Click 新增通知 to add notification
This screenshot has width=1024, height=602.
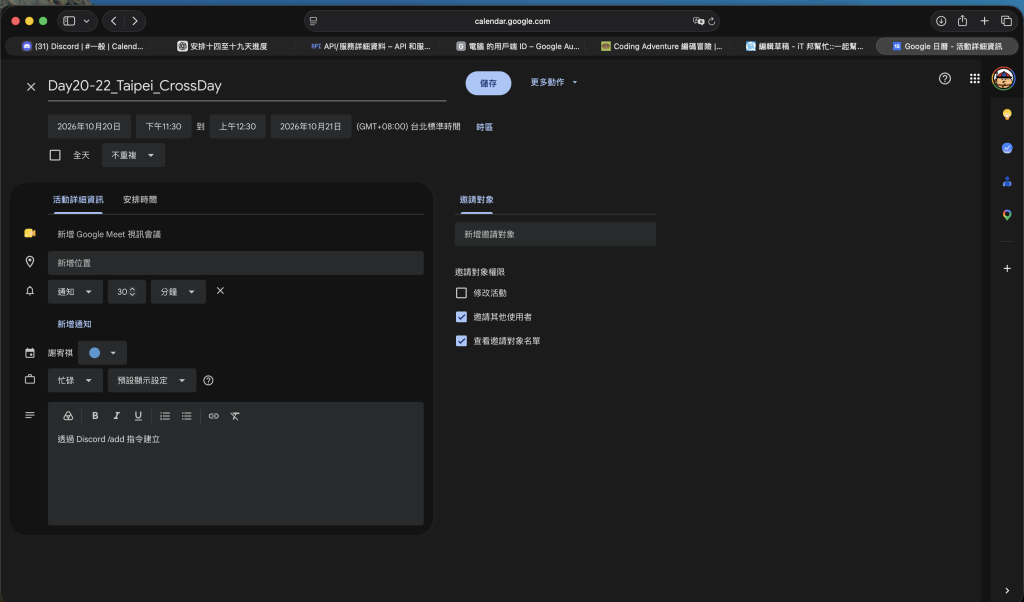[74, 325]
